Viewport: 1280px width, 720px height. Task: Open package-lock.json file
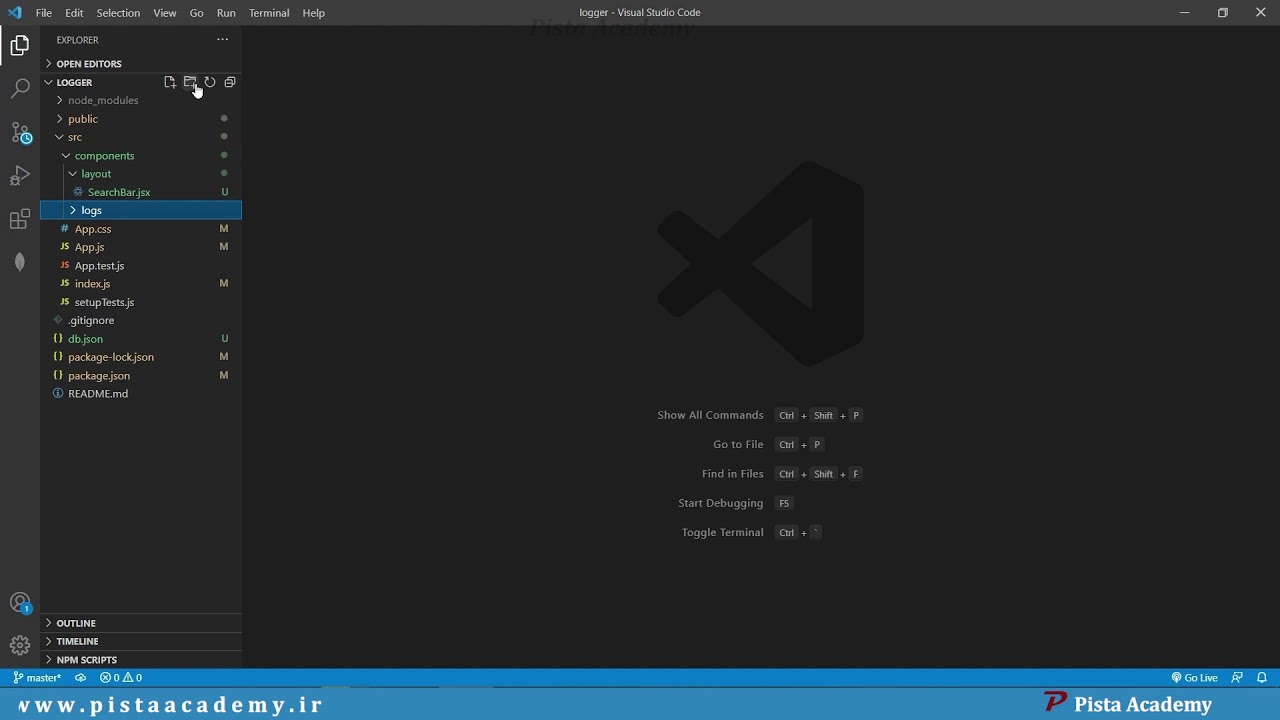click(x=141, y=357)
